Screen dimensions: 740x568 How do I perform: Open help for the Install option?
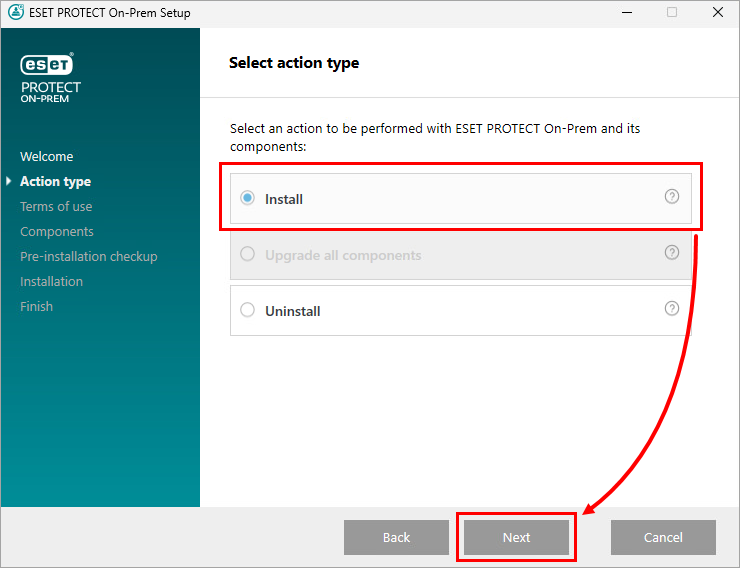672,197
